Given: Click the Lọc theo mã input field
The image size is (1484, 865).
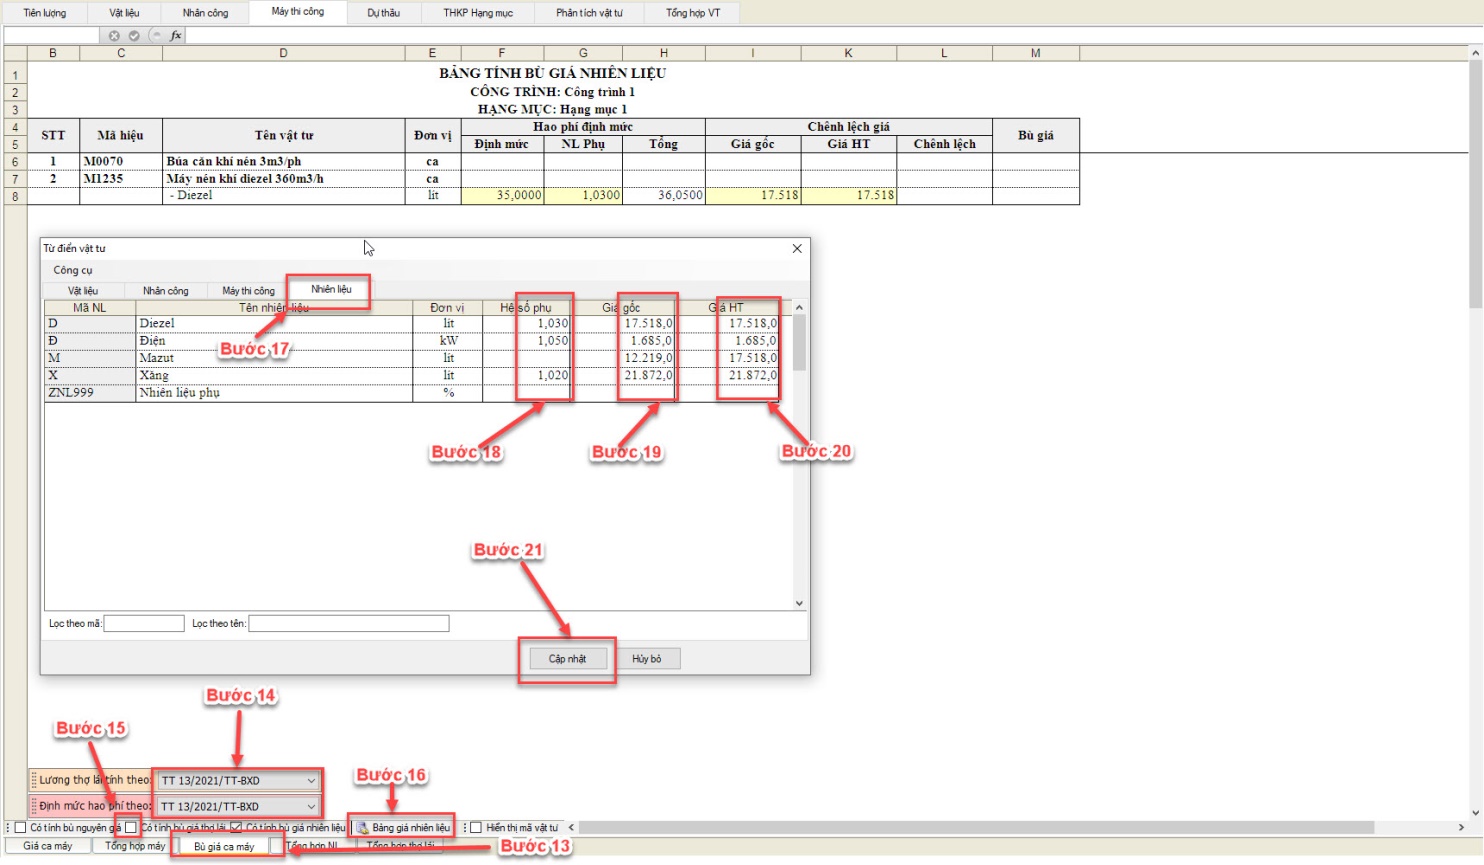Looking at the screenshot, I should [144, 624].
